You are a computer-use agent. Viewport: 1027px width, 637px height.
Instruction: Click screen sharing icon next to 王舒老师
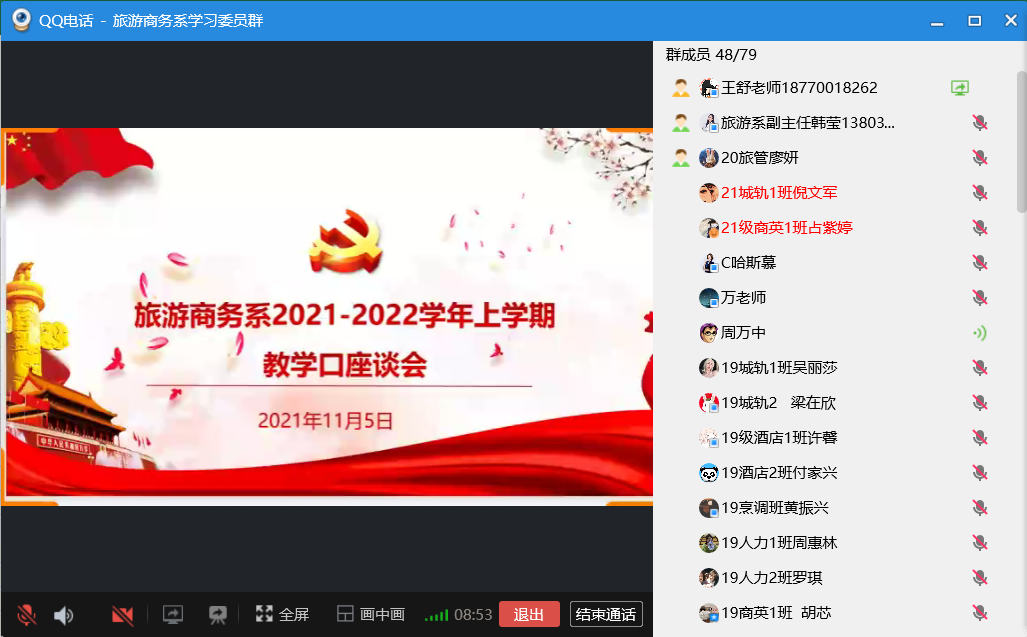pyautogui.click(x=960, y=88)
